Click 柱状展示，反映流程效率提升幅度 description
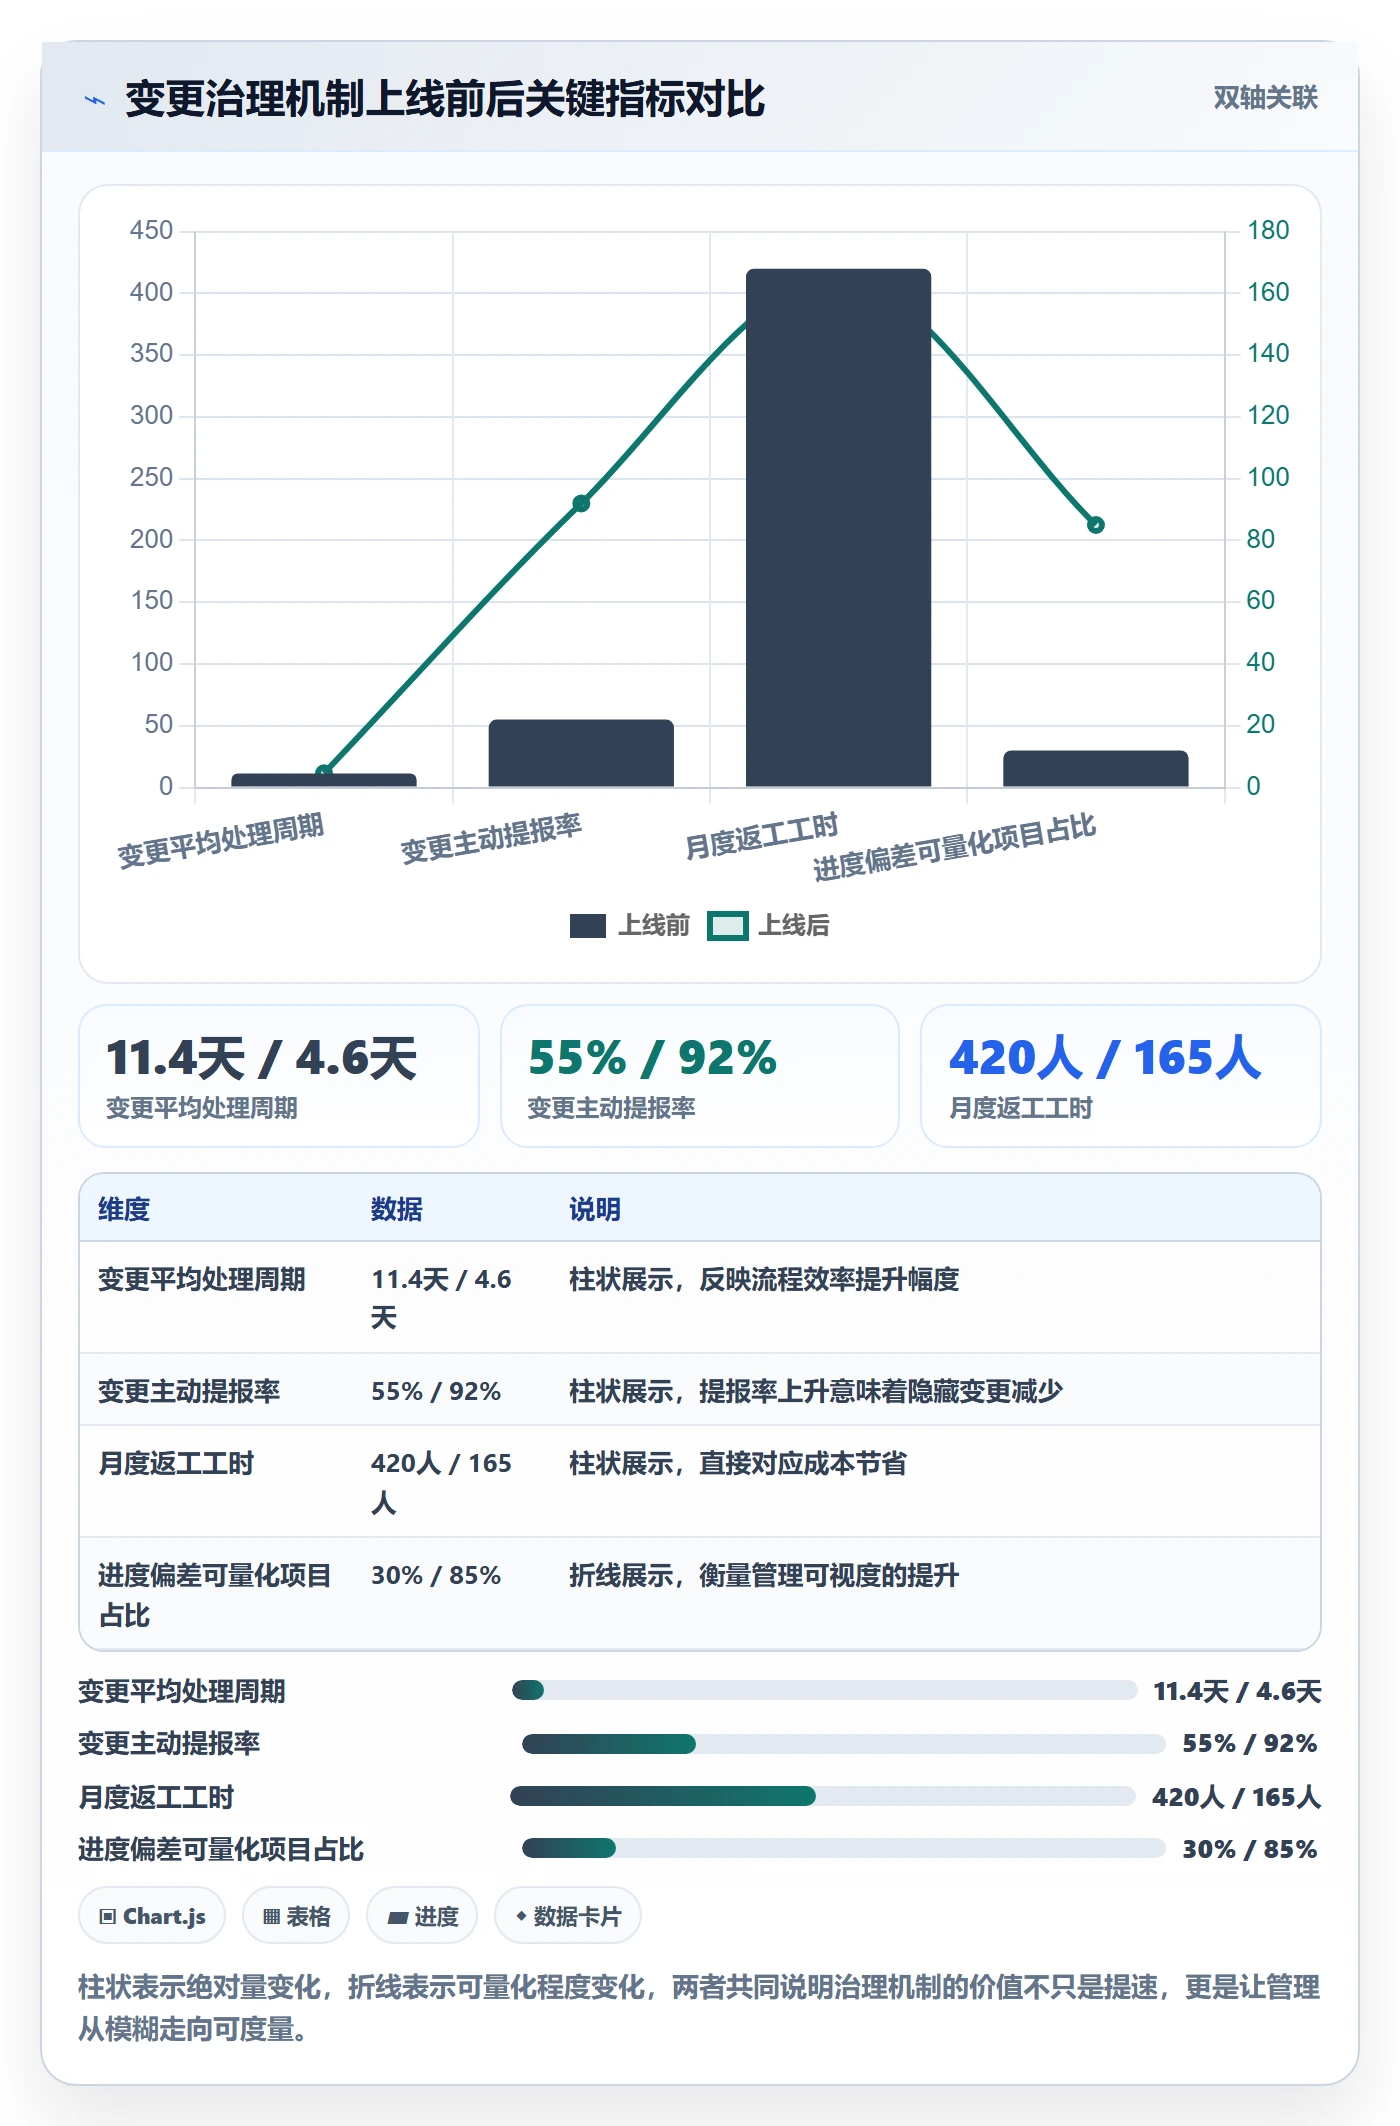 [x=764, y=1279]
